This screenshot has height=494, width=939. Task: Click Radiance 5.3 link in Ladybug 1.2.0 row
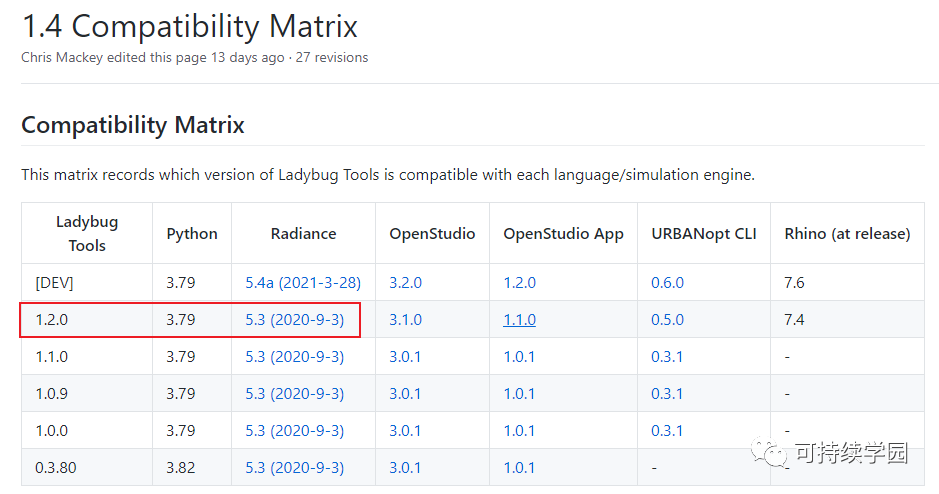click(x=294, y=320)
